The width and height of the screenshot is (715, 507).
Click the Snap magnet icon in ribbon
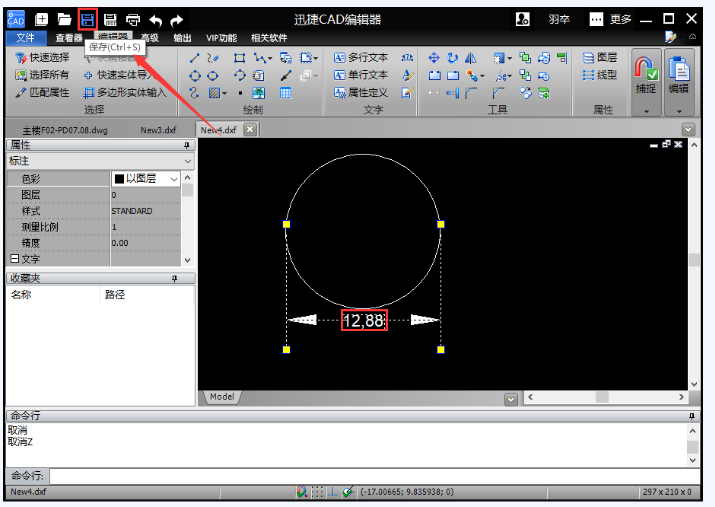point(646,72)
